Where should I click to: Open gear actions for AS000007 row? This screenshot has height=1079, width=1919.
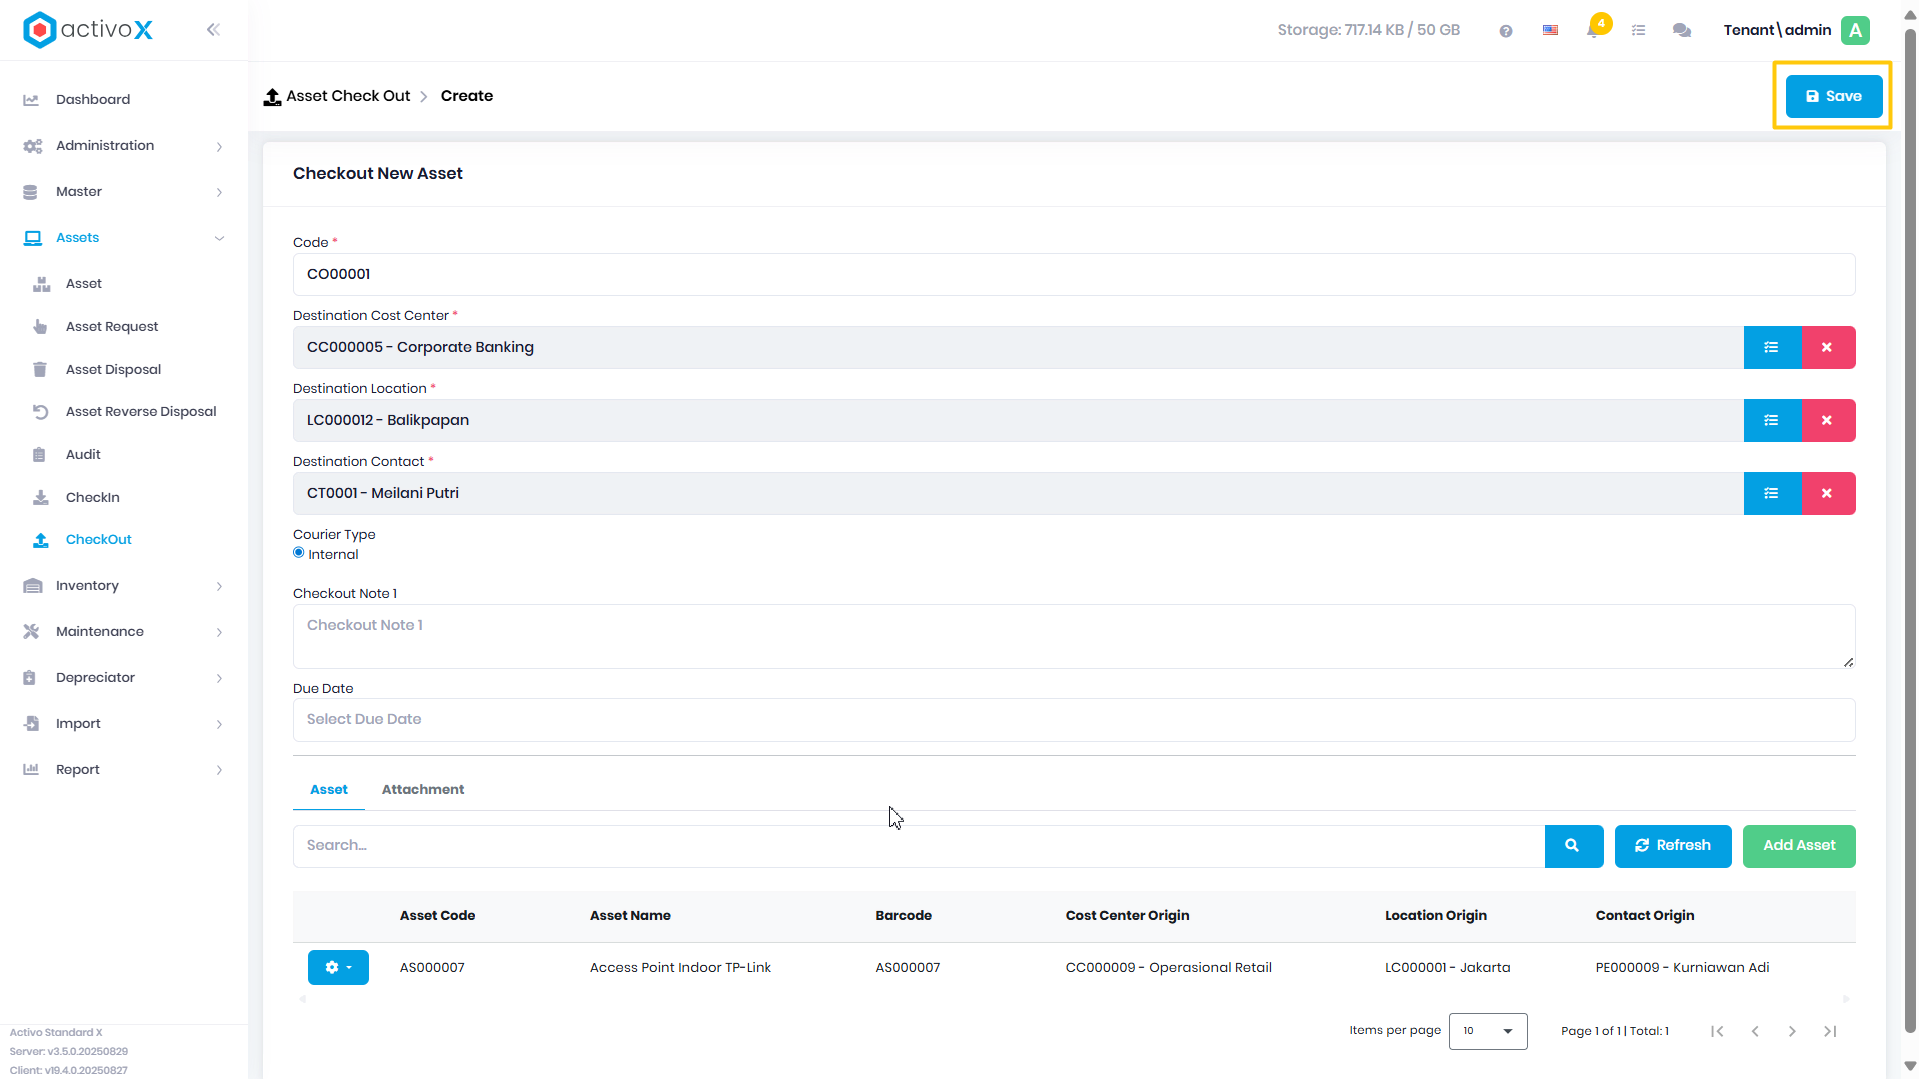[x=338, y=967]
